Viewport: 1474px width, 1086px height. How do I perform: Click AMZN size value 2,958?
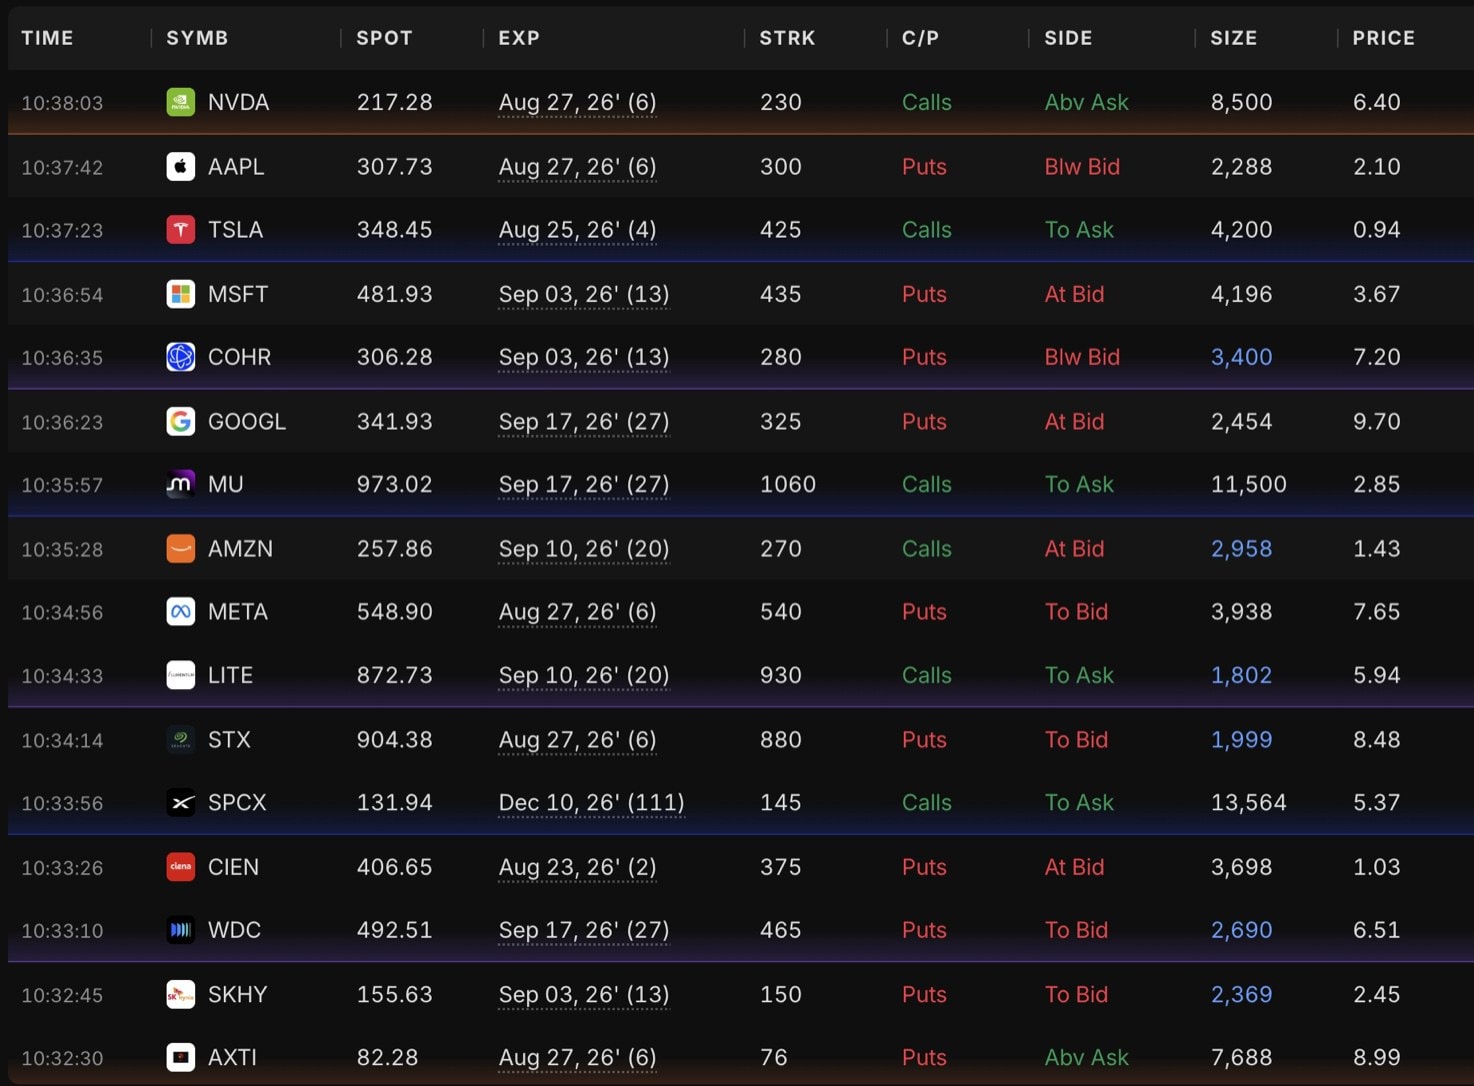[x=1241, y=549]
